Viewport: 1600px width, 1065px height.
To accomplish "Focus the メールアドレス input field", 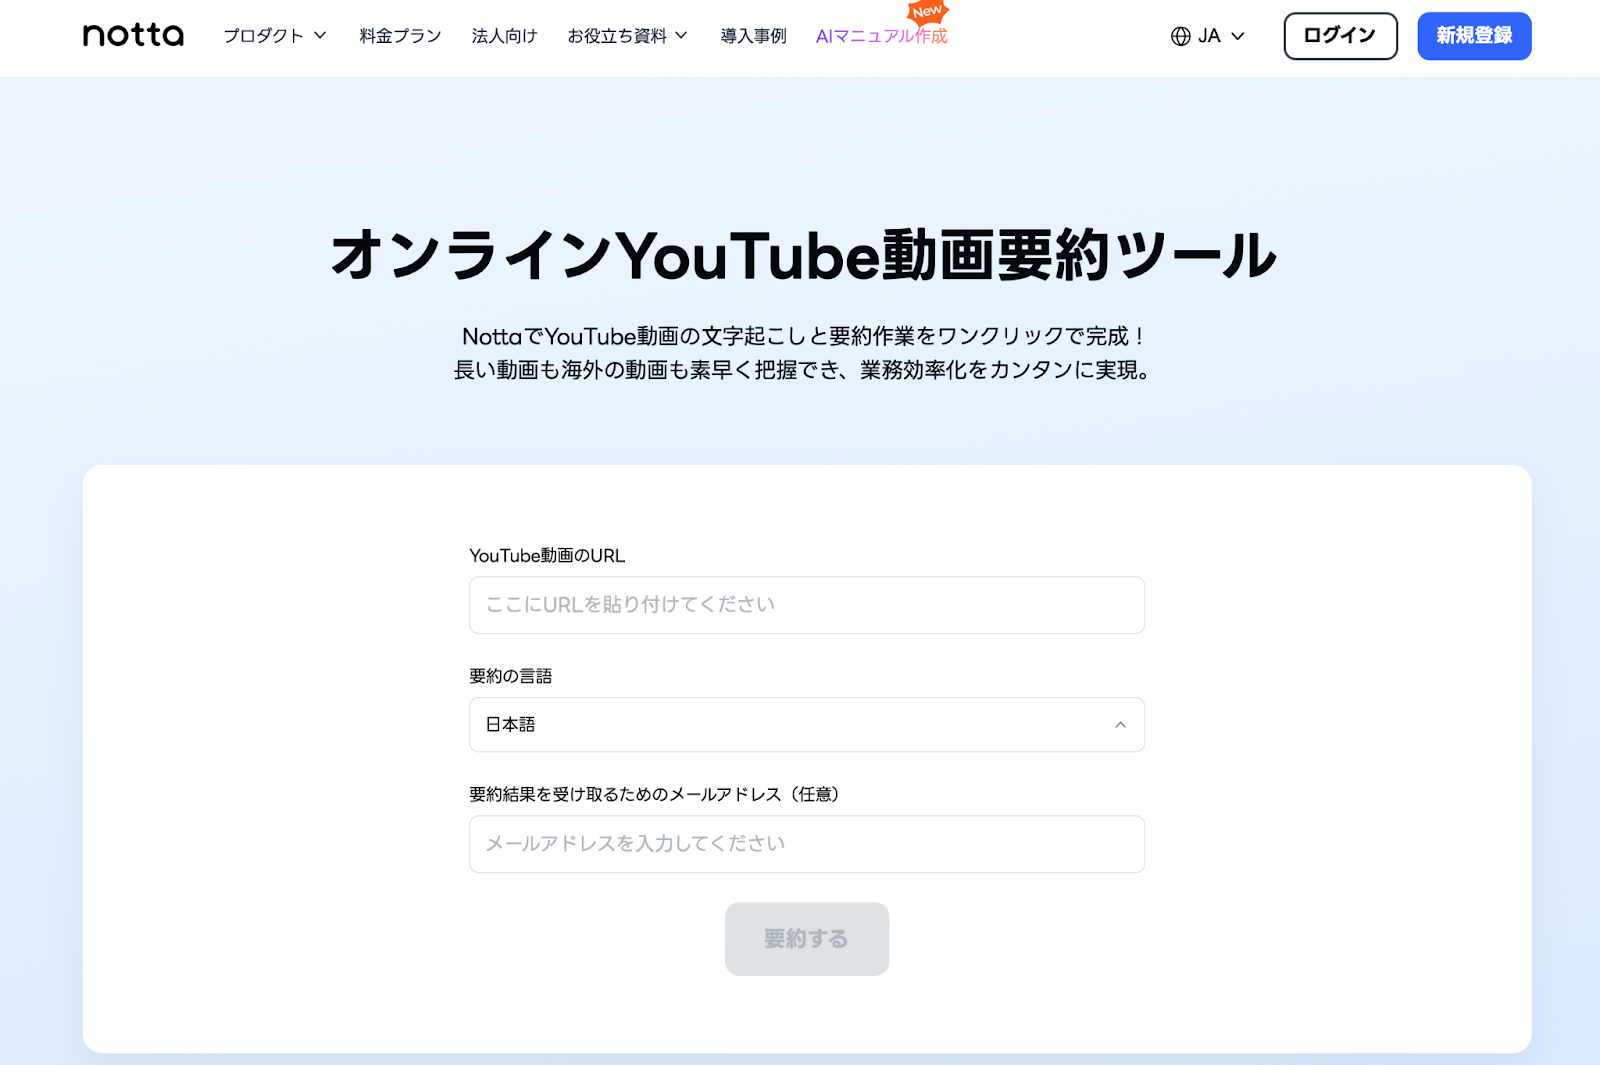I will [x=807, y=844].
